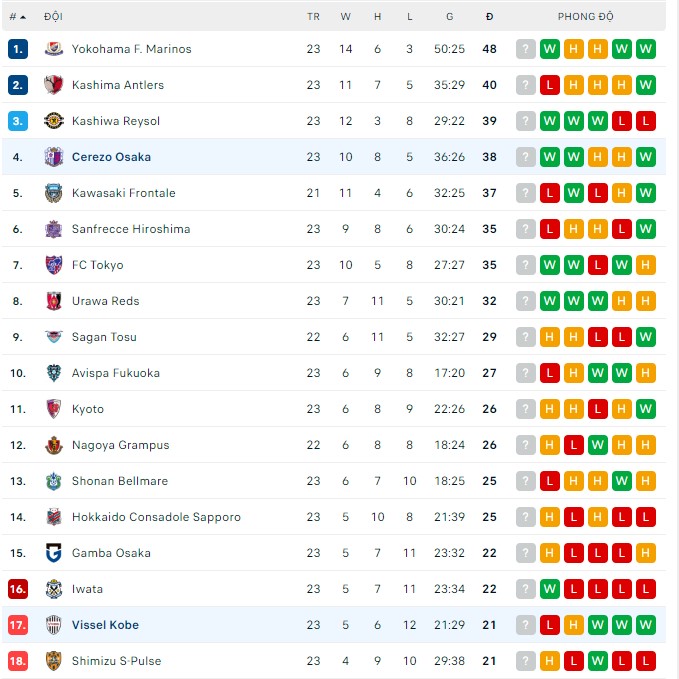Open the Sanfrecce Hiroshima team link
This screenshot has width=679, height=679.
[130, 229]
